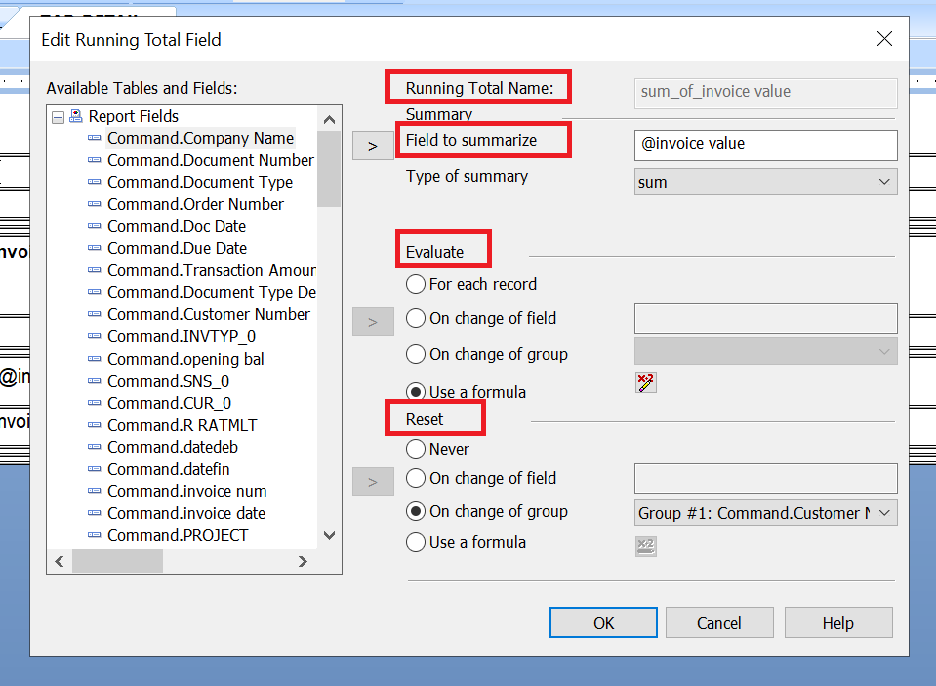
Task: Open the Type of summary dropdown
Action: click(766, 182)
